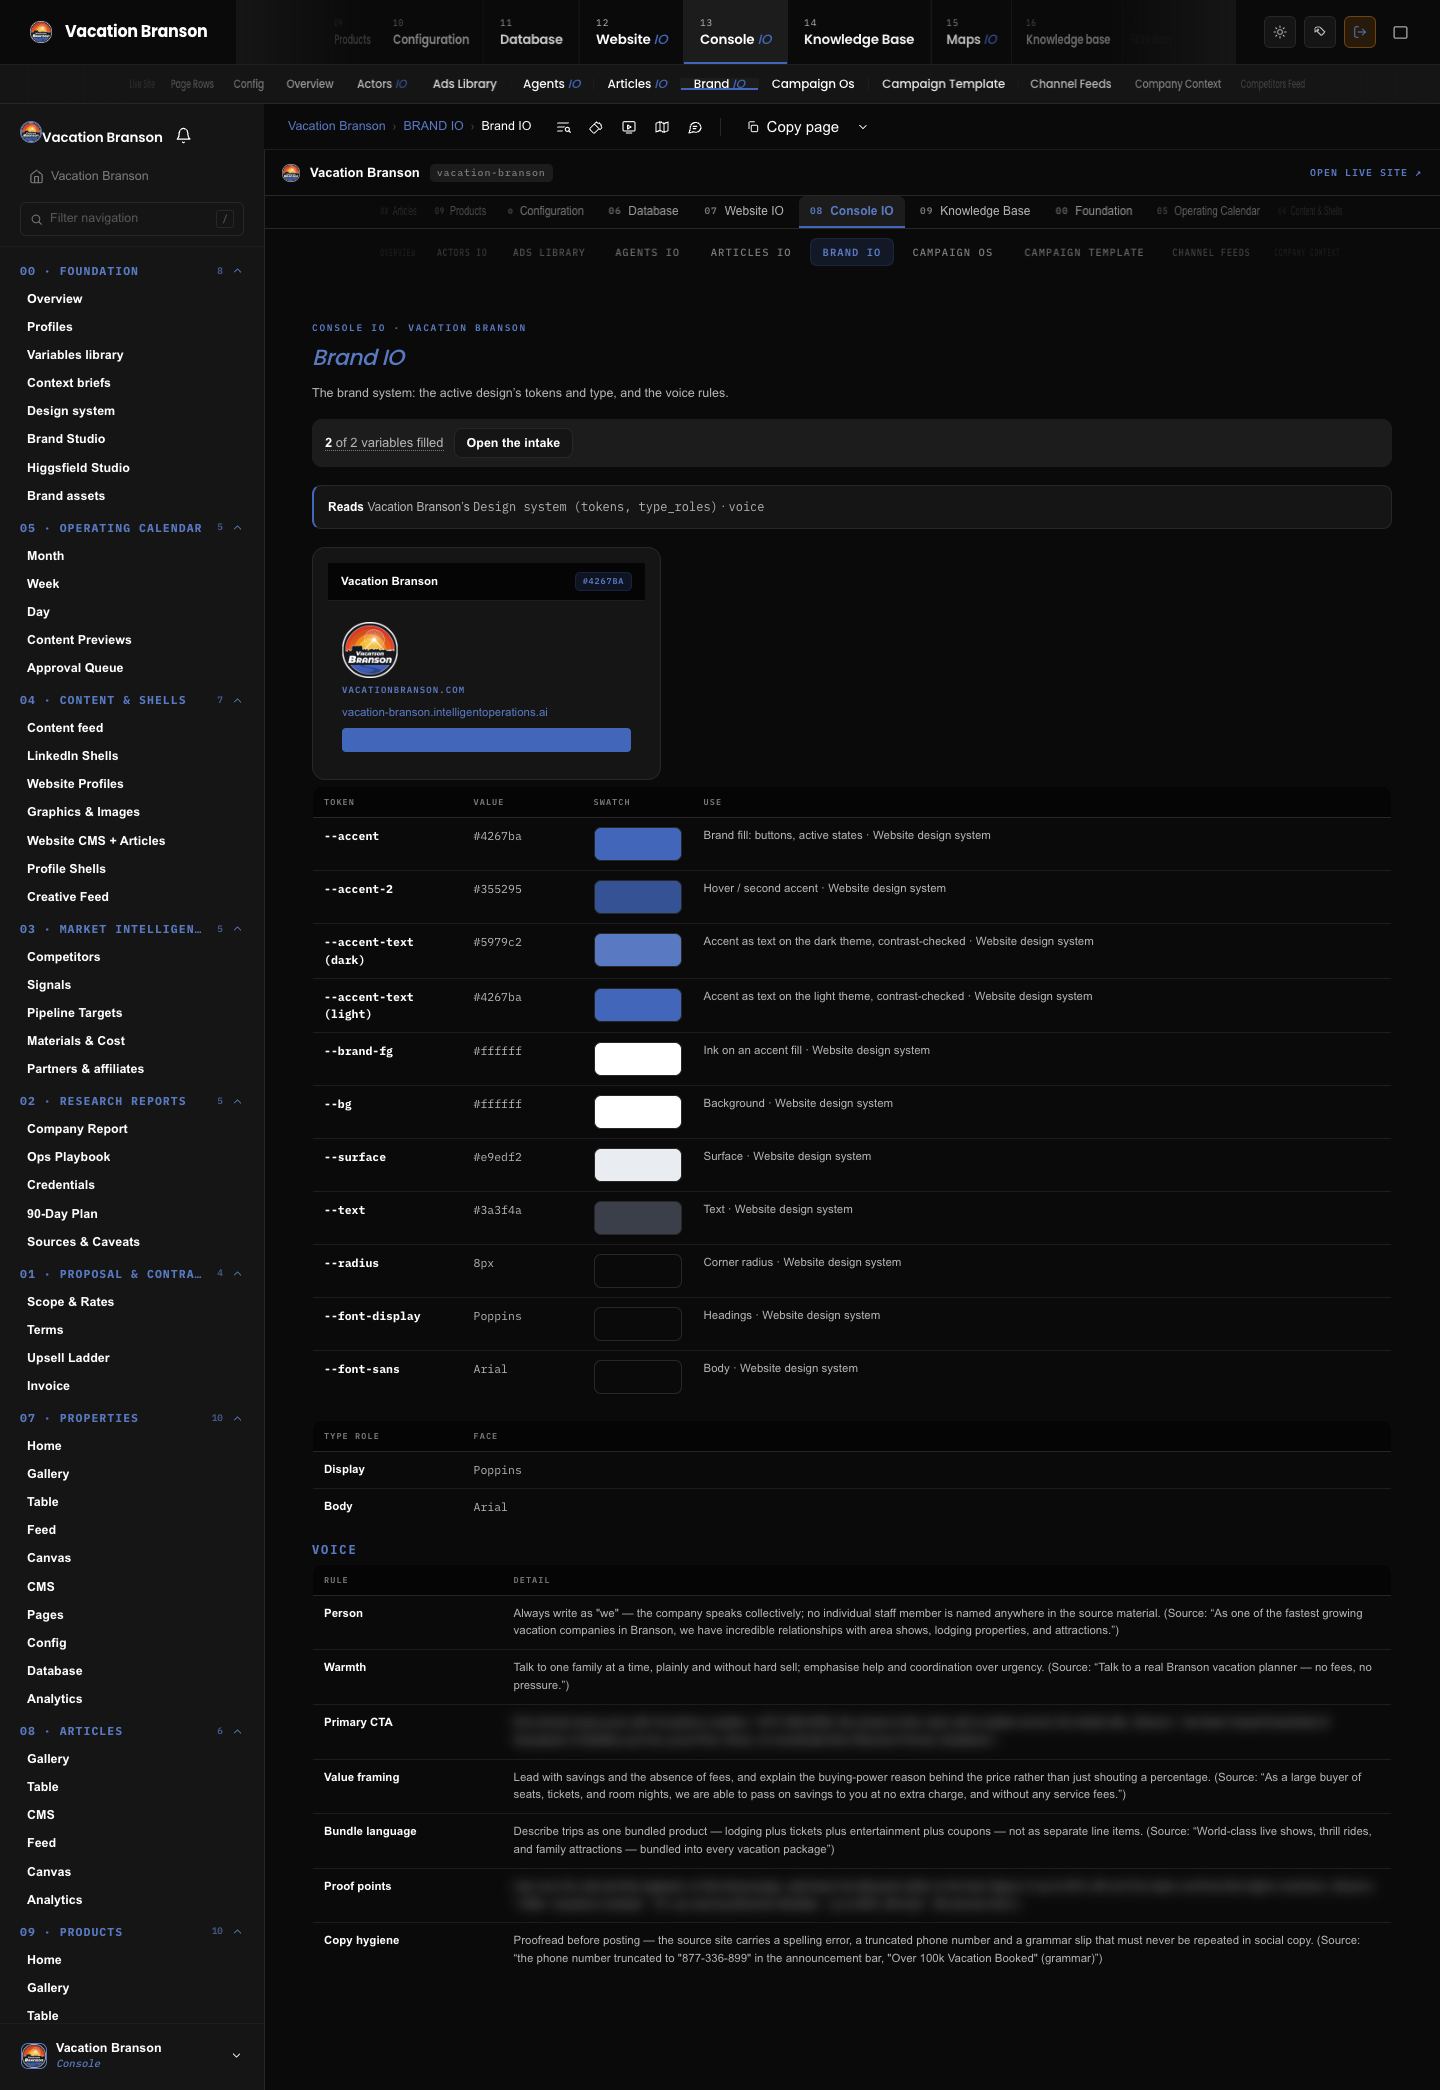The image size is (1440, 2090).
Task: Open the search list icon in breadcrumb toolbar
Action: coord(563,127)
